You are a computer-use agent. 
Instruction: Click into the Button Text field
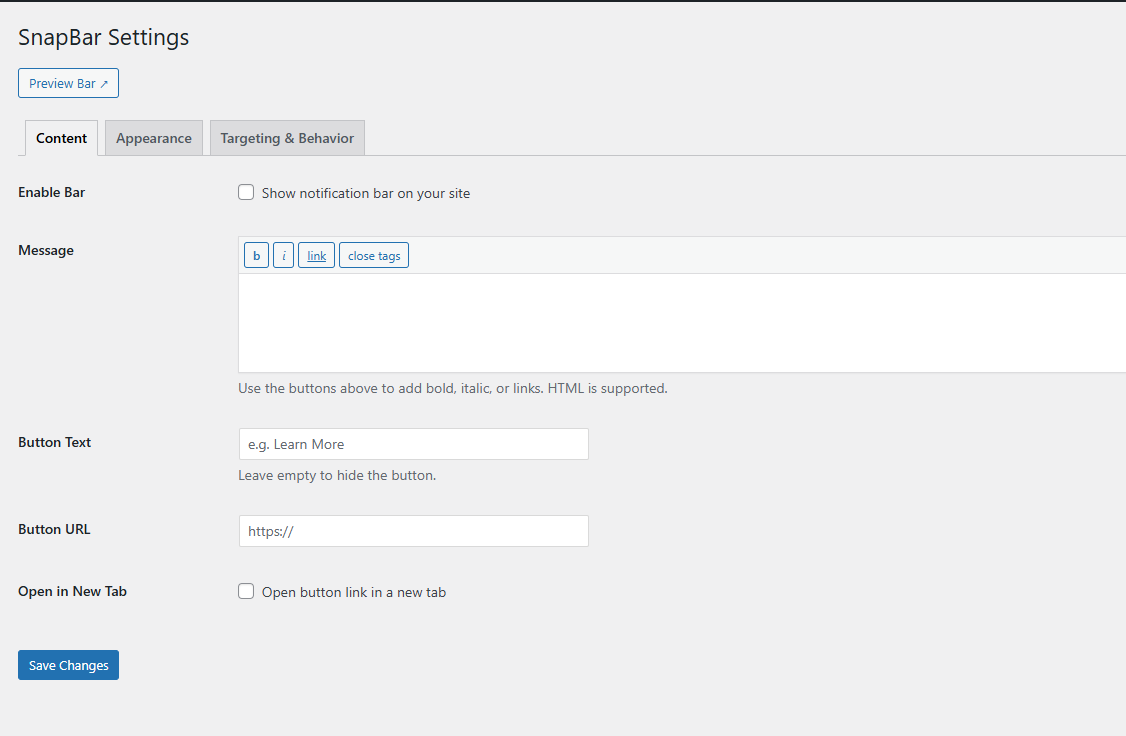(413, 444)
